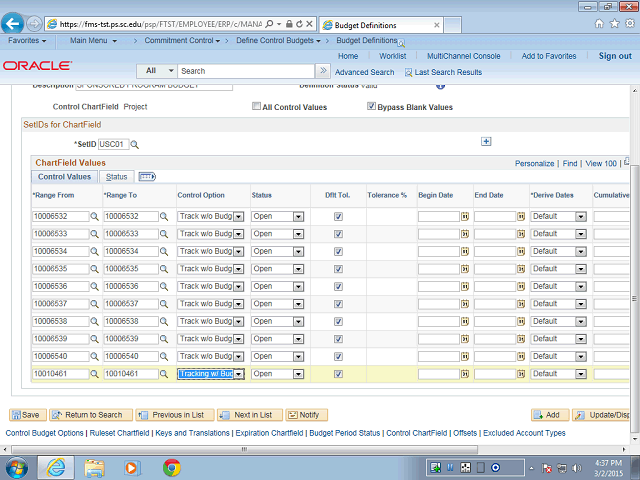640x480 pixels.
Task: Open calendar picker for first row End Date
Action: click(521, 216)
